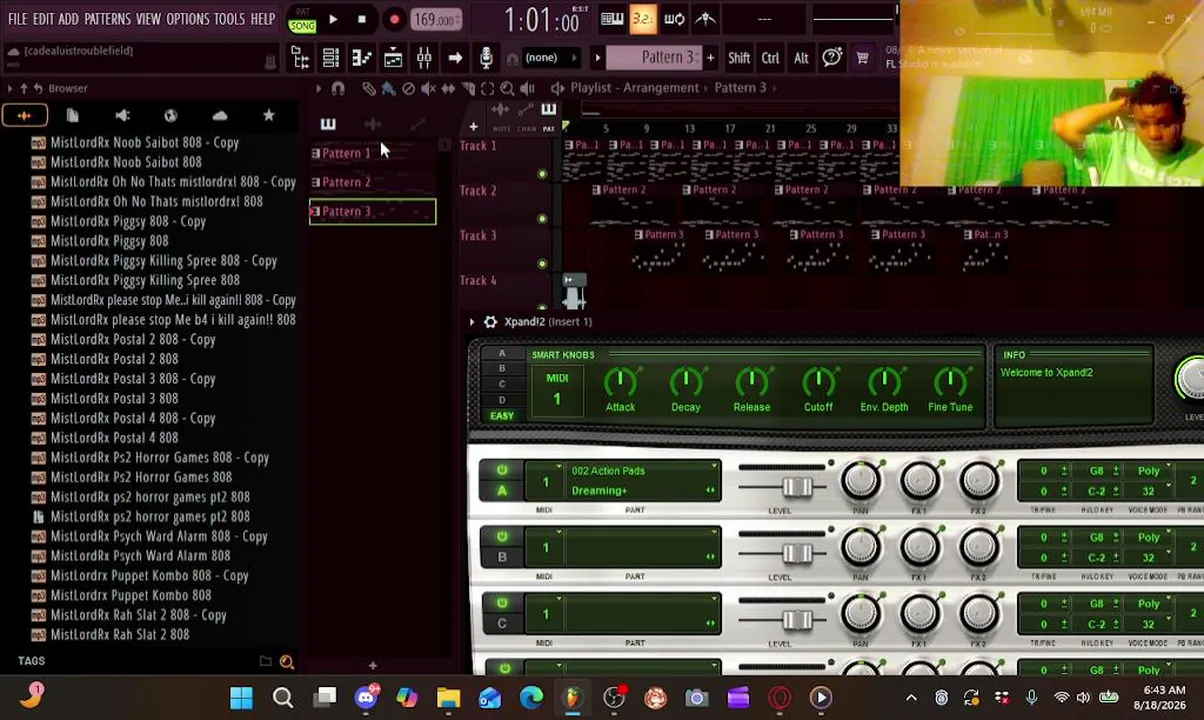Open Xpand!2 plugin gear options

[490, 322]
